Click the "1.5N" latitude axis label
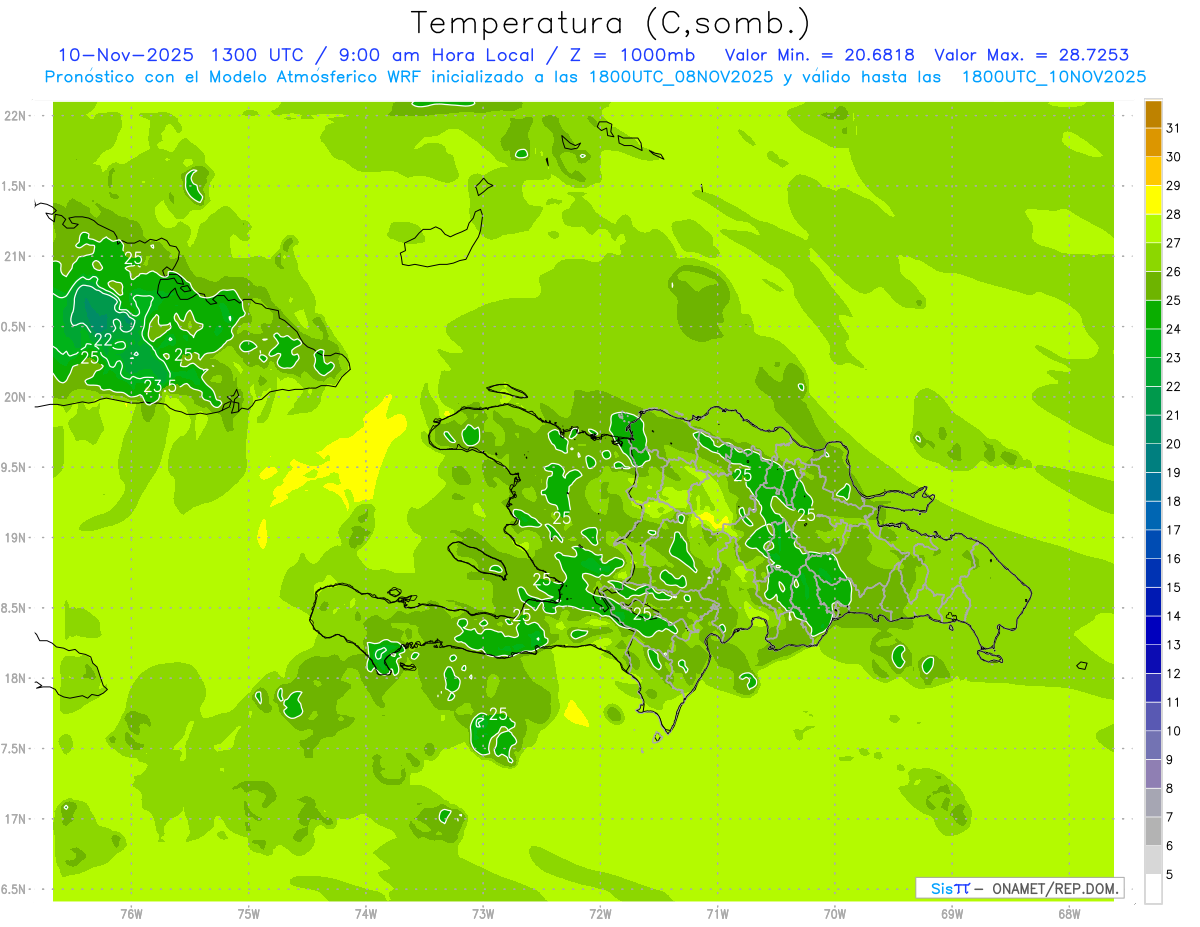 14,187
